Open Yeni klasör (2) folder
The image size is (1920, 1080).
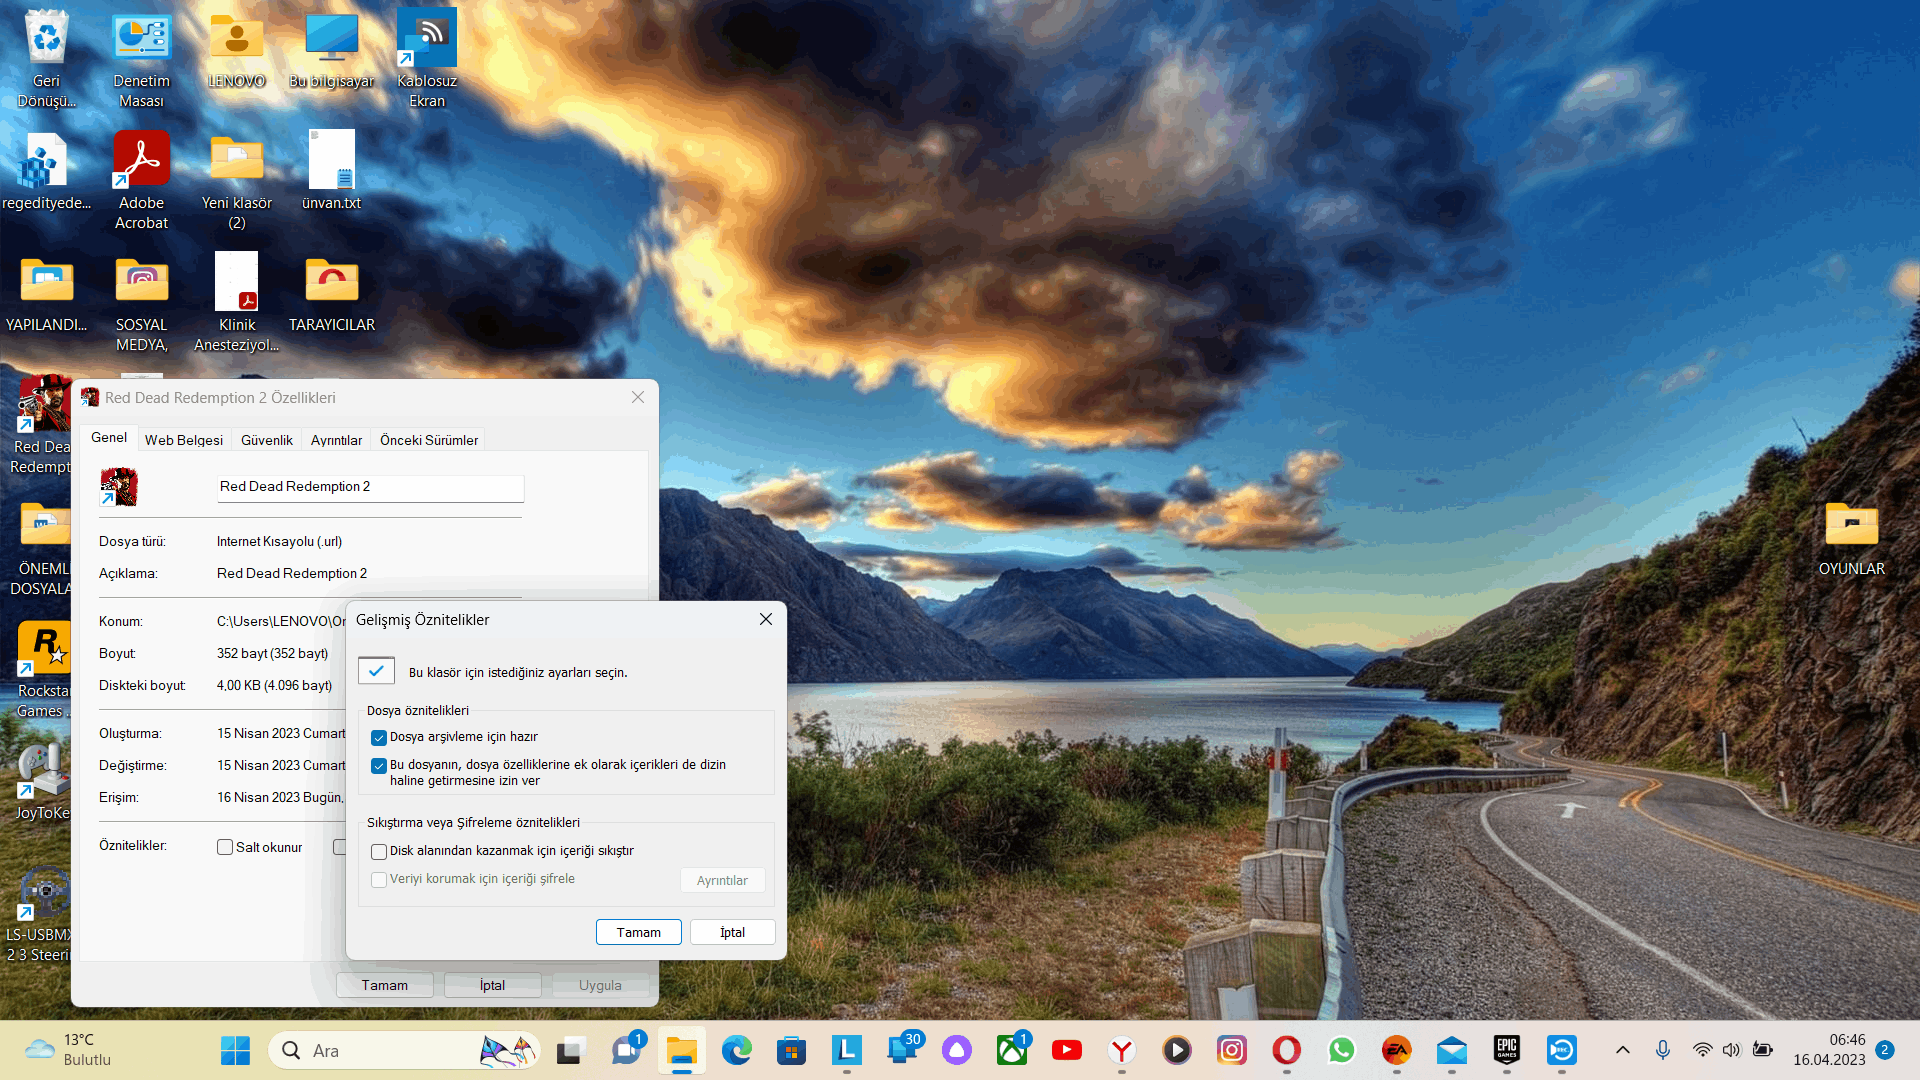click(x=237, y=181)
